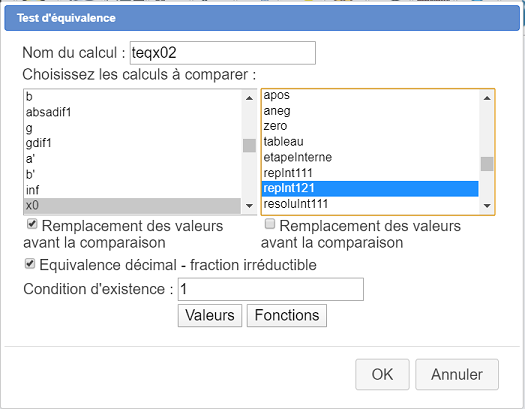Toggle 'Equivalence décimal - fraction irréductible' checkbox
This screenshot has height=409, width=525.
(30, 263)
